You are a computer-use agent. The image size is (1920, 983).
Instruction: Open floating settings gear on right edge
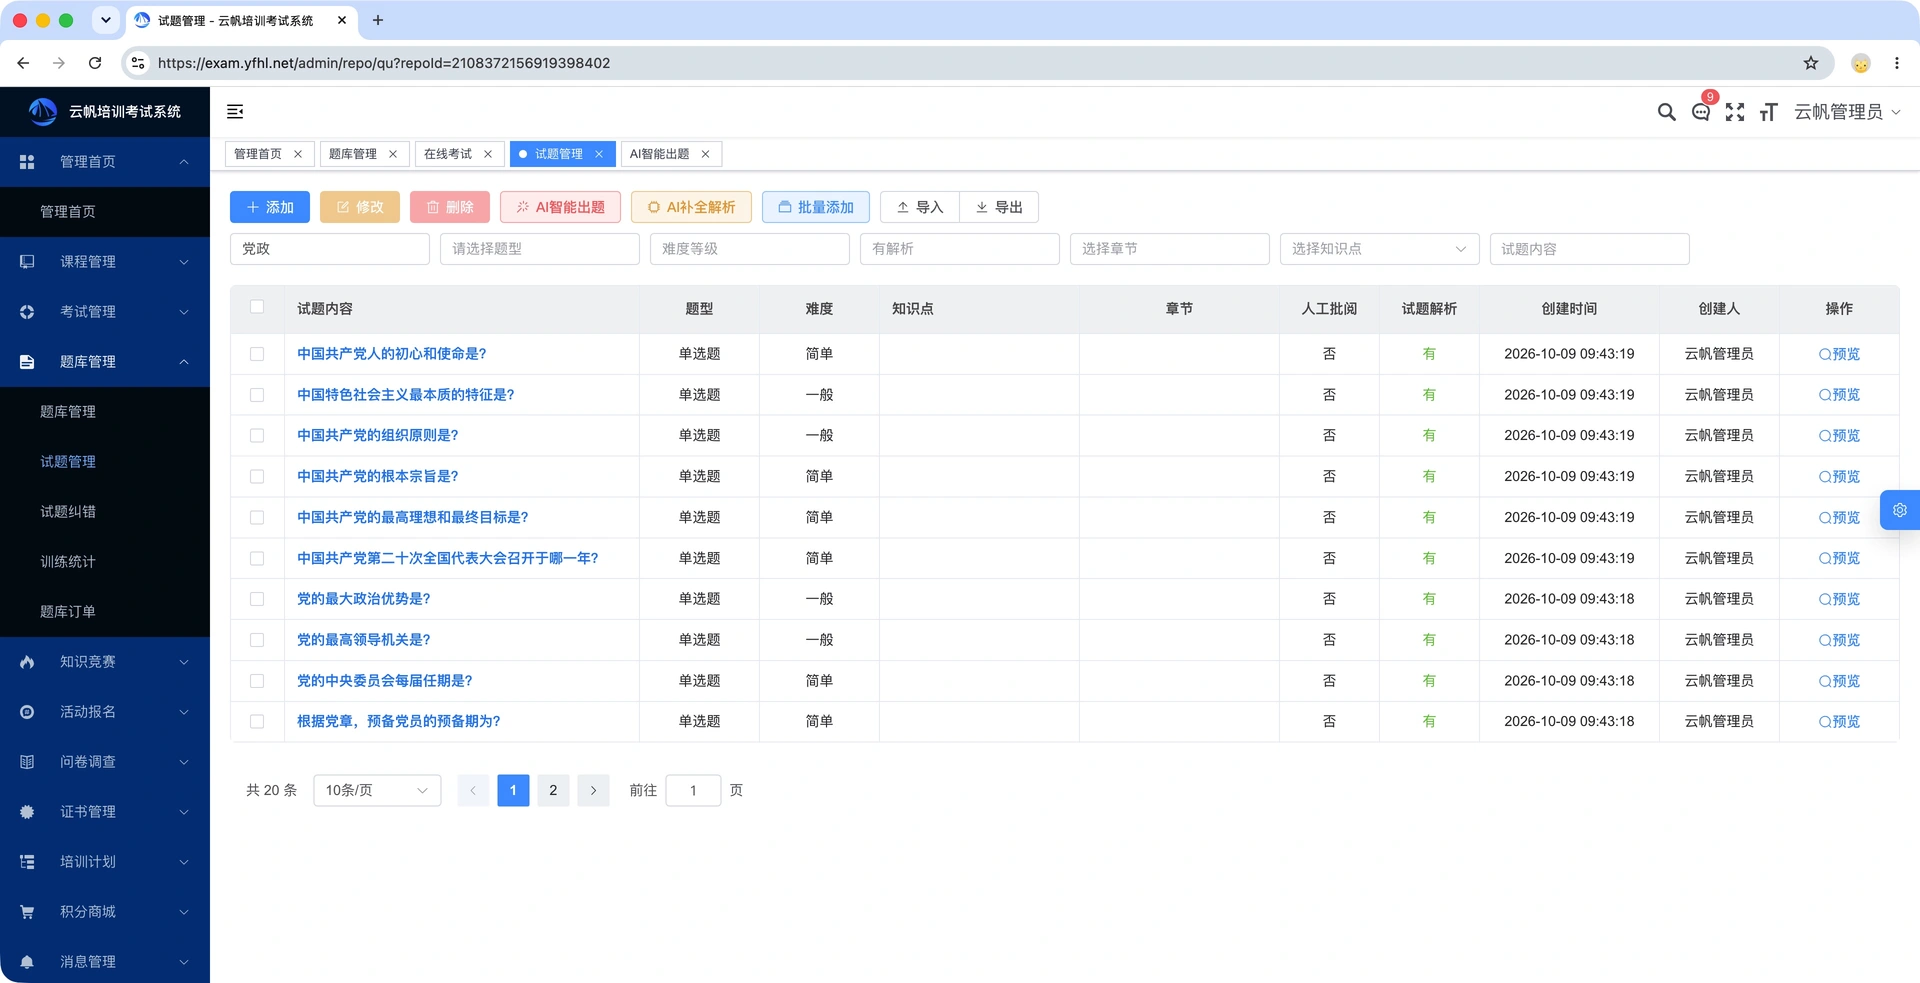[x=1900, y=510]
